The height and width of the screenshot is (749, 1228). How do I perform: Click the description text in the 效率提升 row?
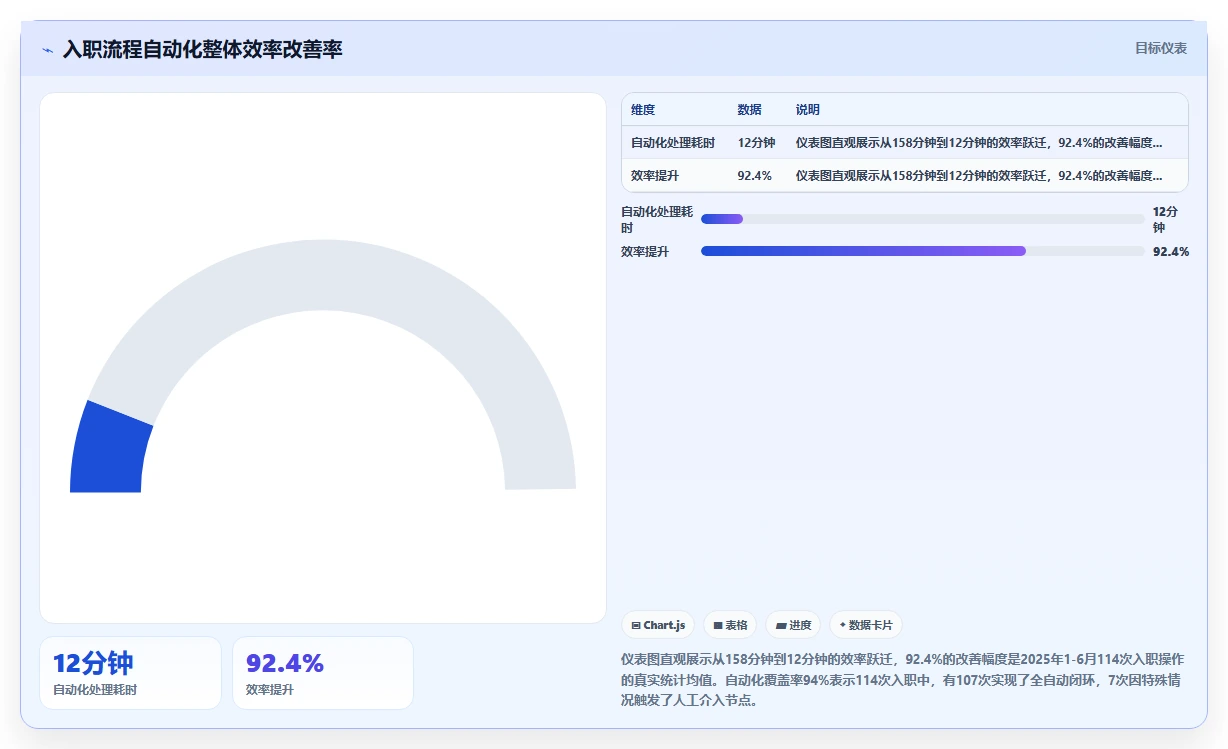tap(979, 176)
